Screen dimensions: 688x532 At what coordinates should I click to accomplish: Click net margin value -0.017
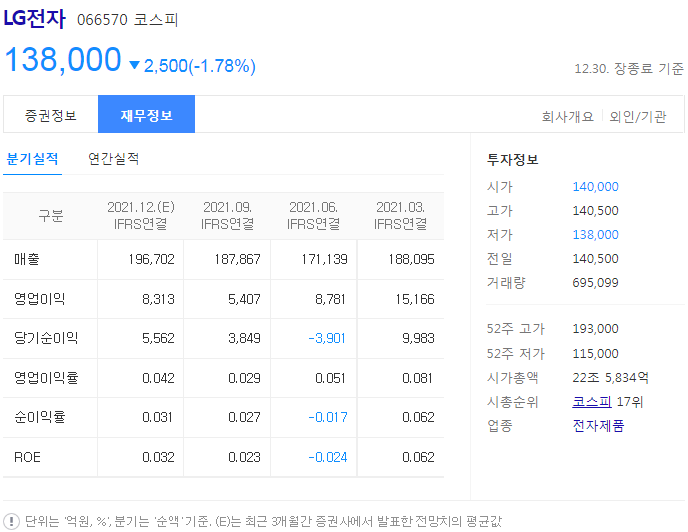tap(328, 417)
